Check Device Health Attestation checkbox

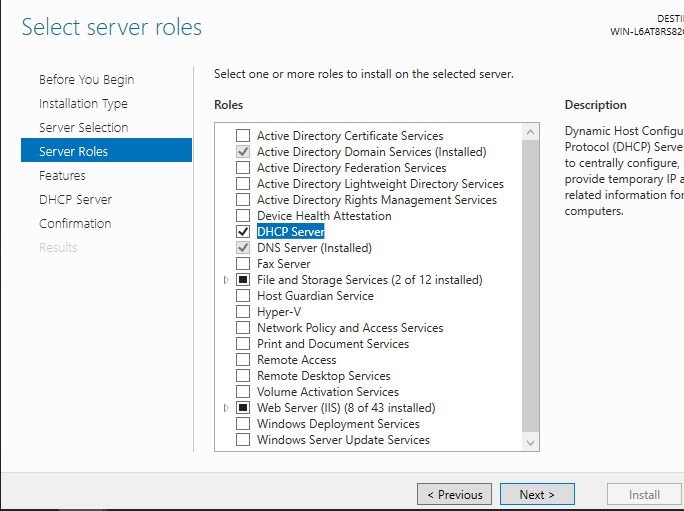tap(243, 216)
